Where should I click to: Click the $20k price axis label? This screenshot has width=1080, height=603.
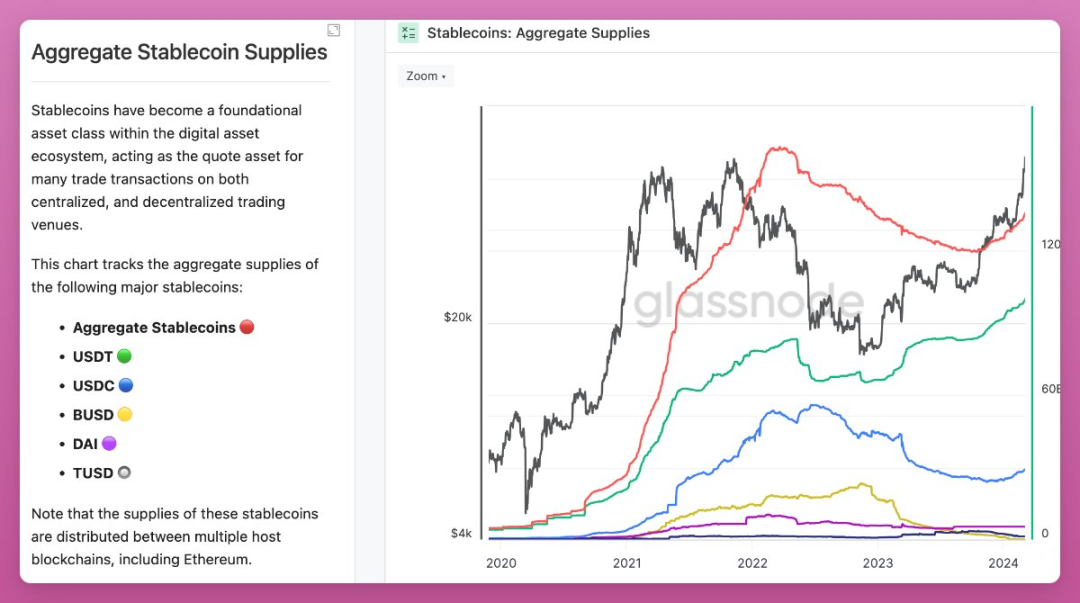pos(458,317)
